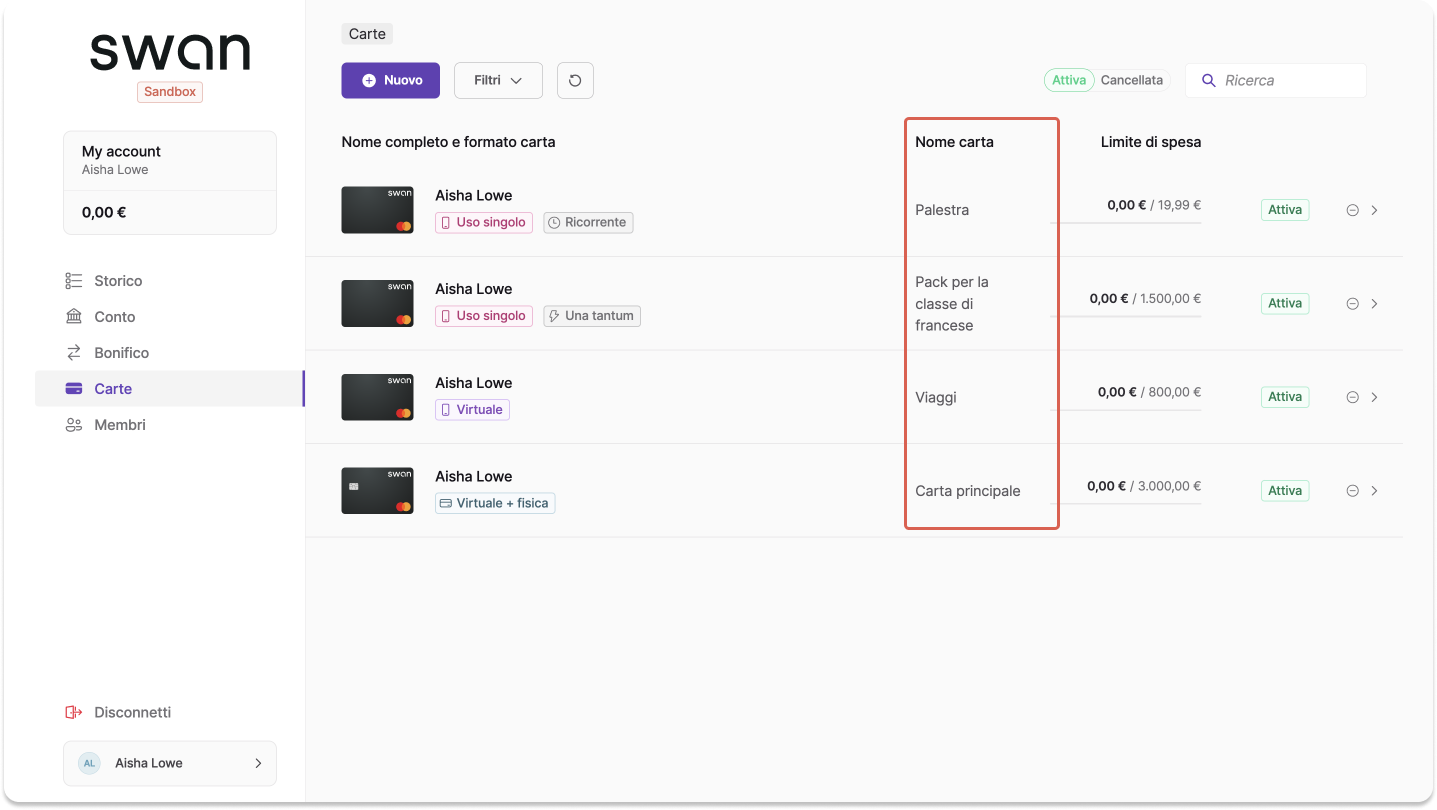
Task: Click the Limite di spesa column header
Action: (x=1151, y=142)
